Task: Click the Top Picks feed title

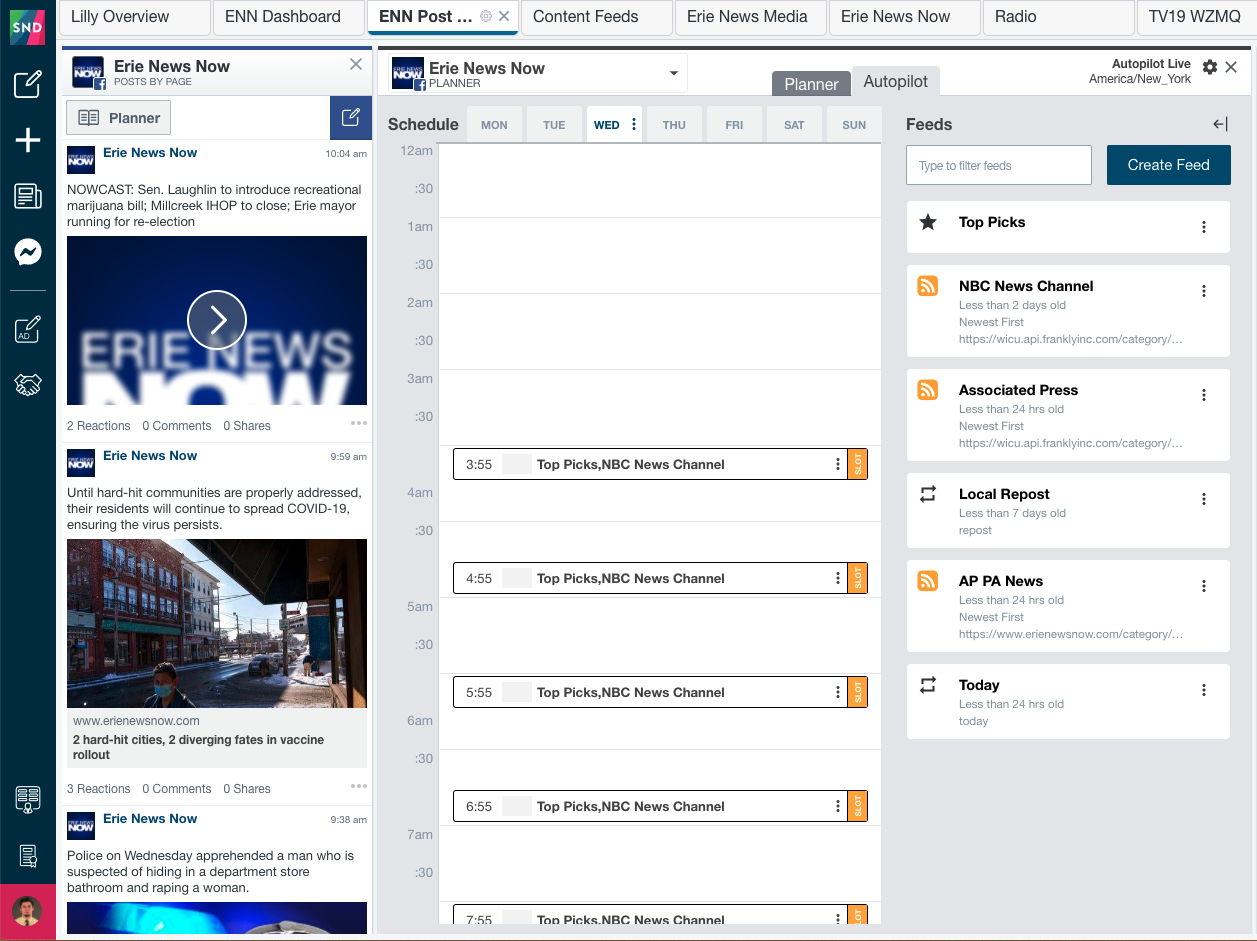Action: [992, 222]
